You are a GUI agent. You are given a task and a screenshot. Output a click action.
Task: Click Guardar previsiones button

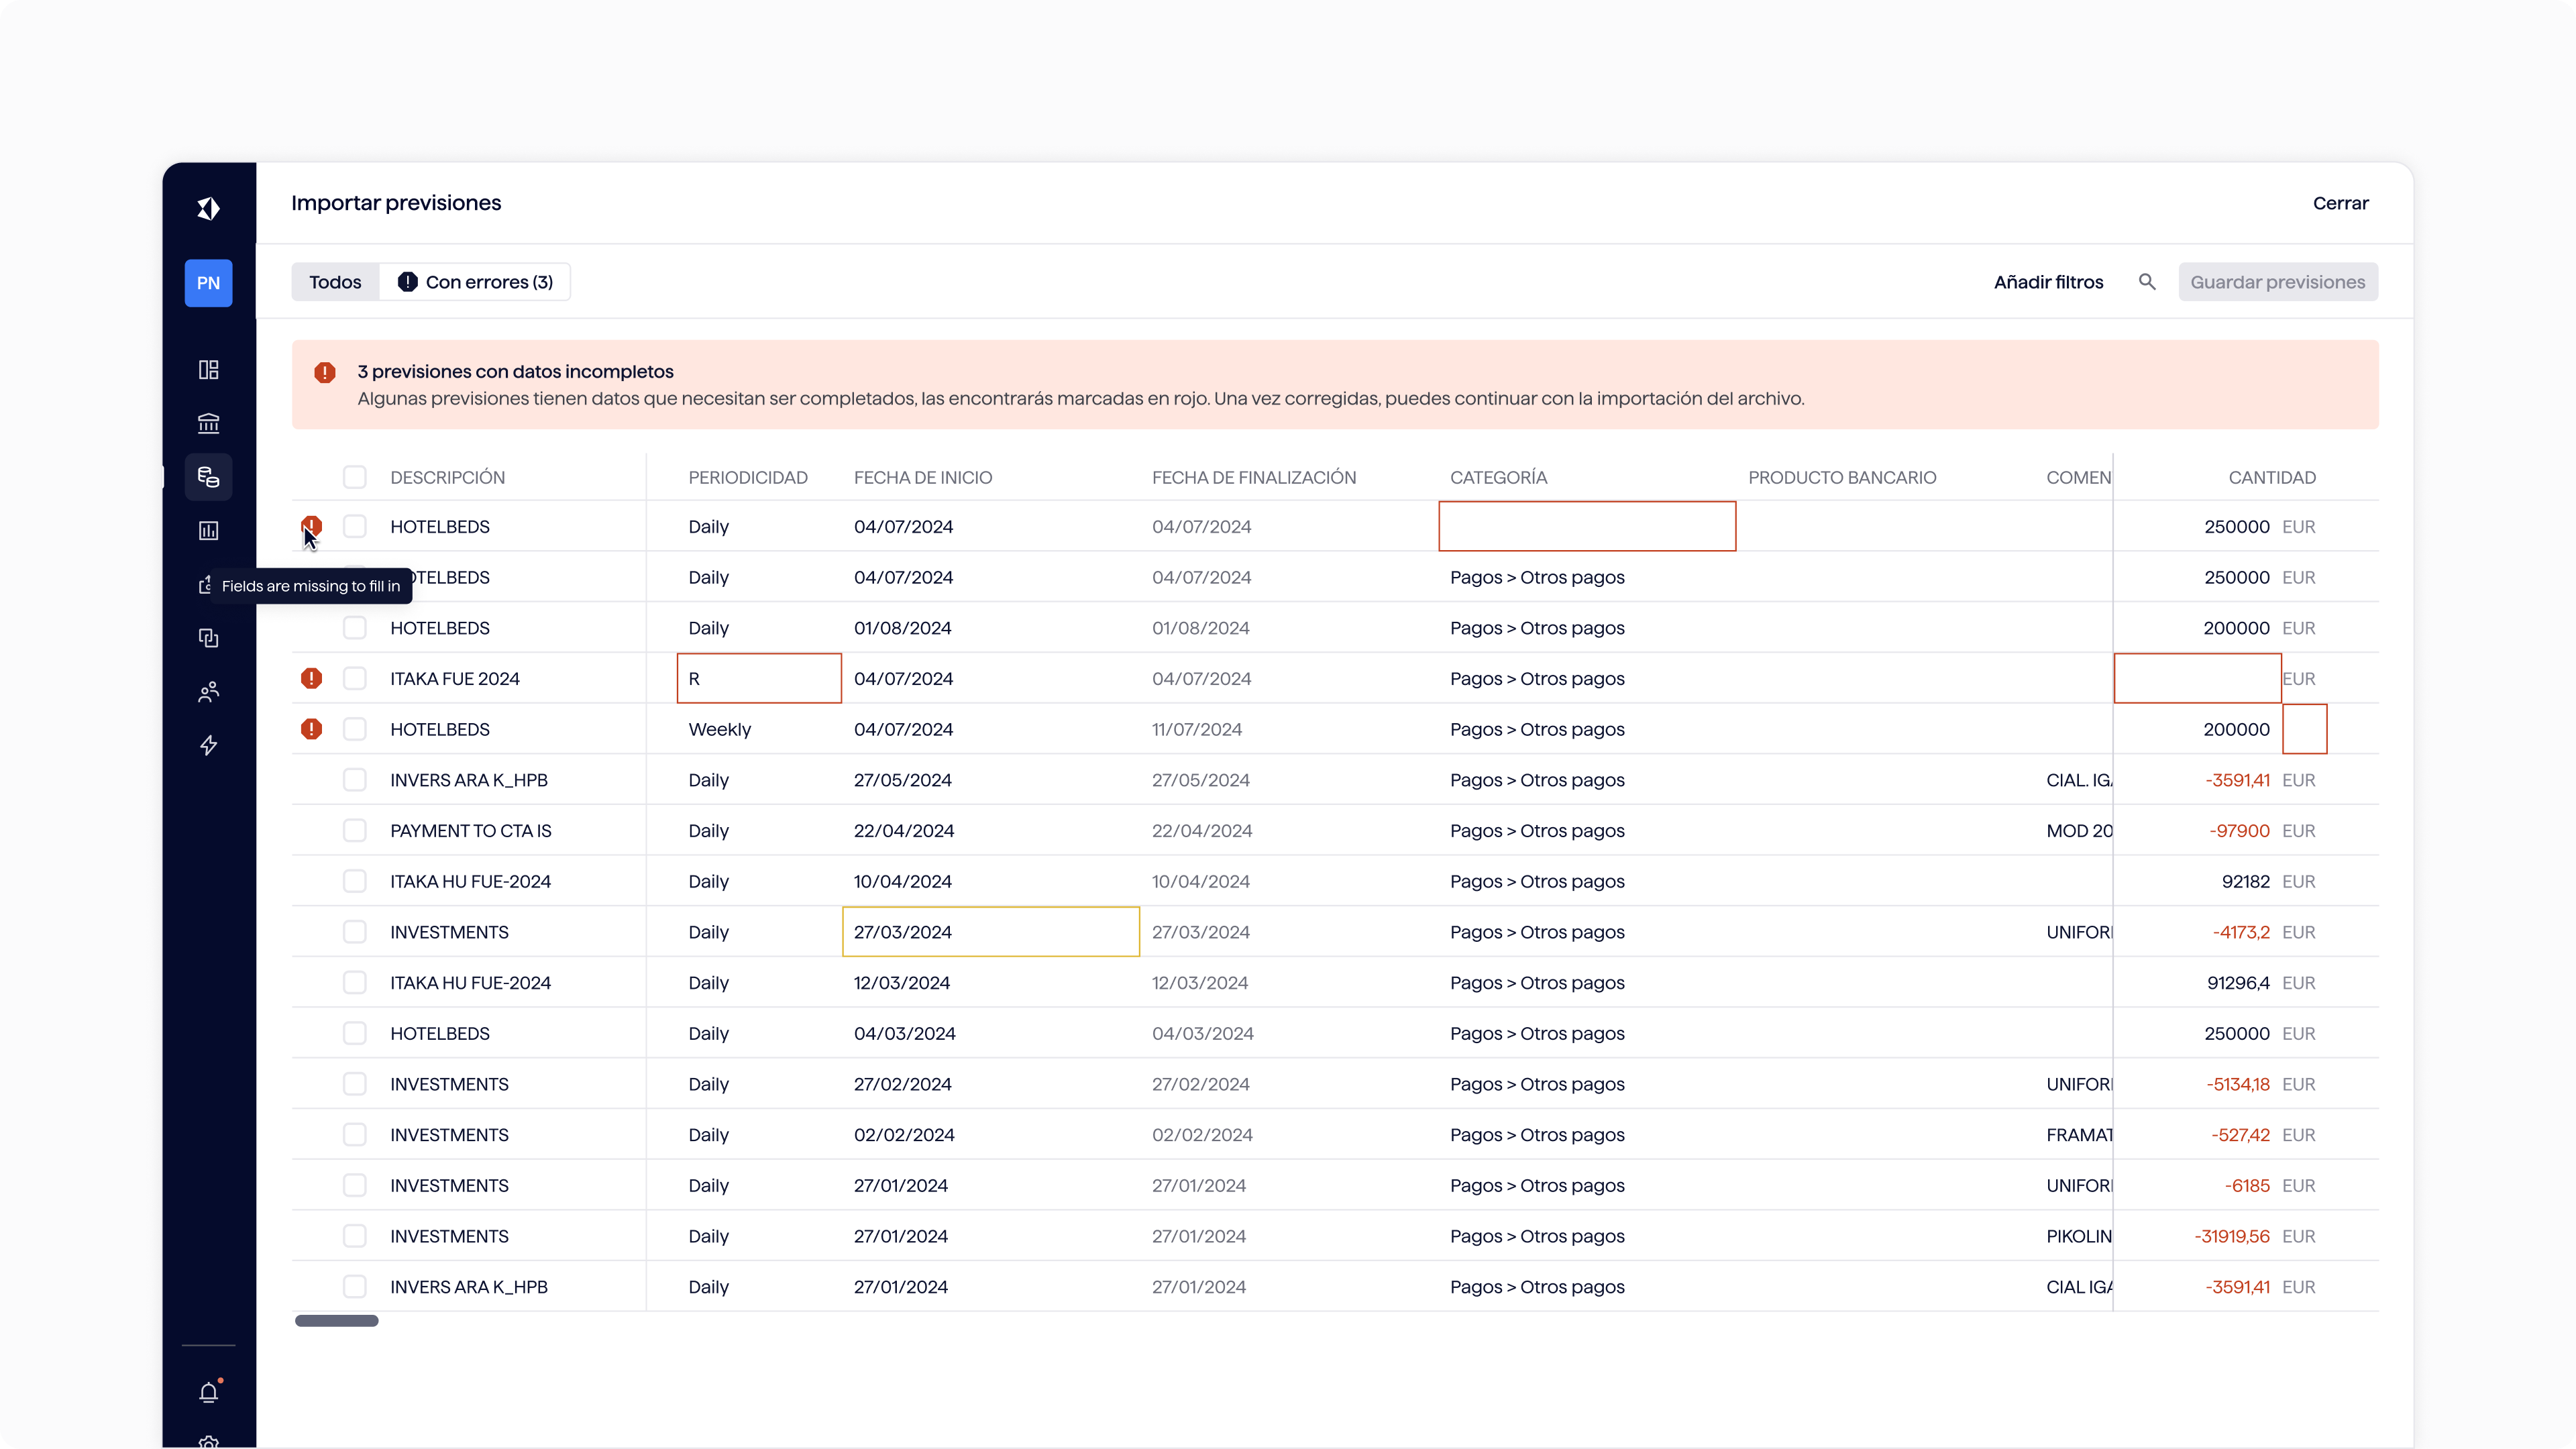click(2277, 282)
